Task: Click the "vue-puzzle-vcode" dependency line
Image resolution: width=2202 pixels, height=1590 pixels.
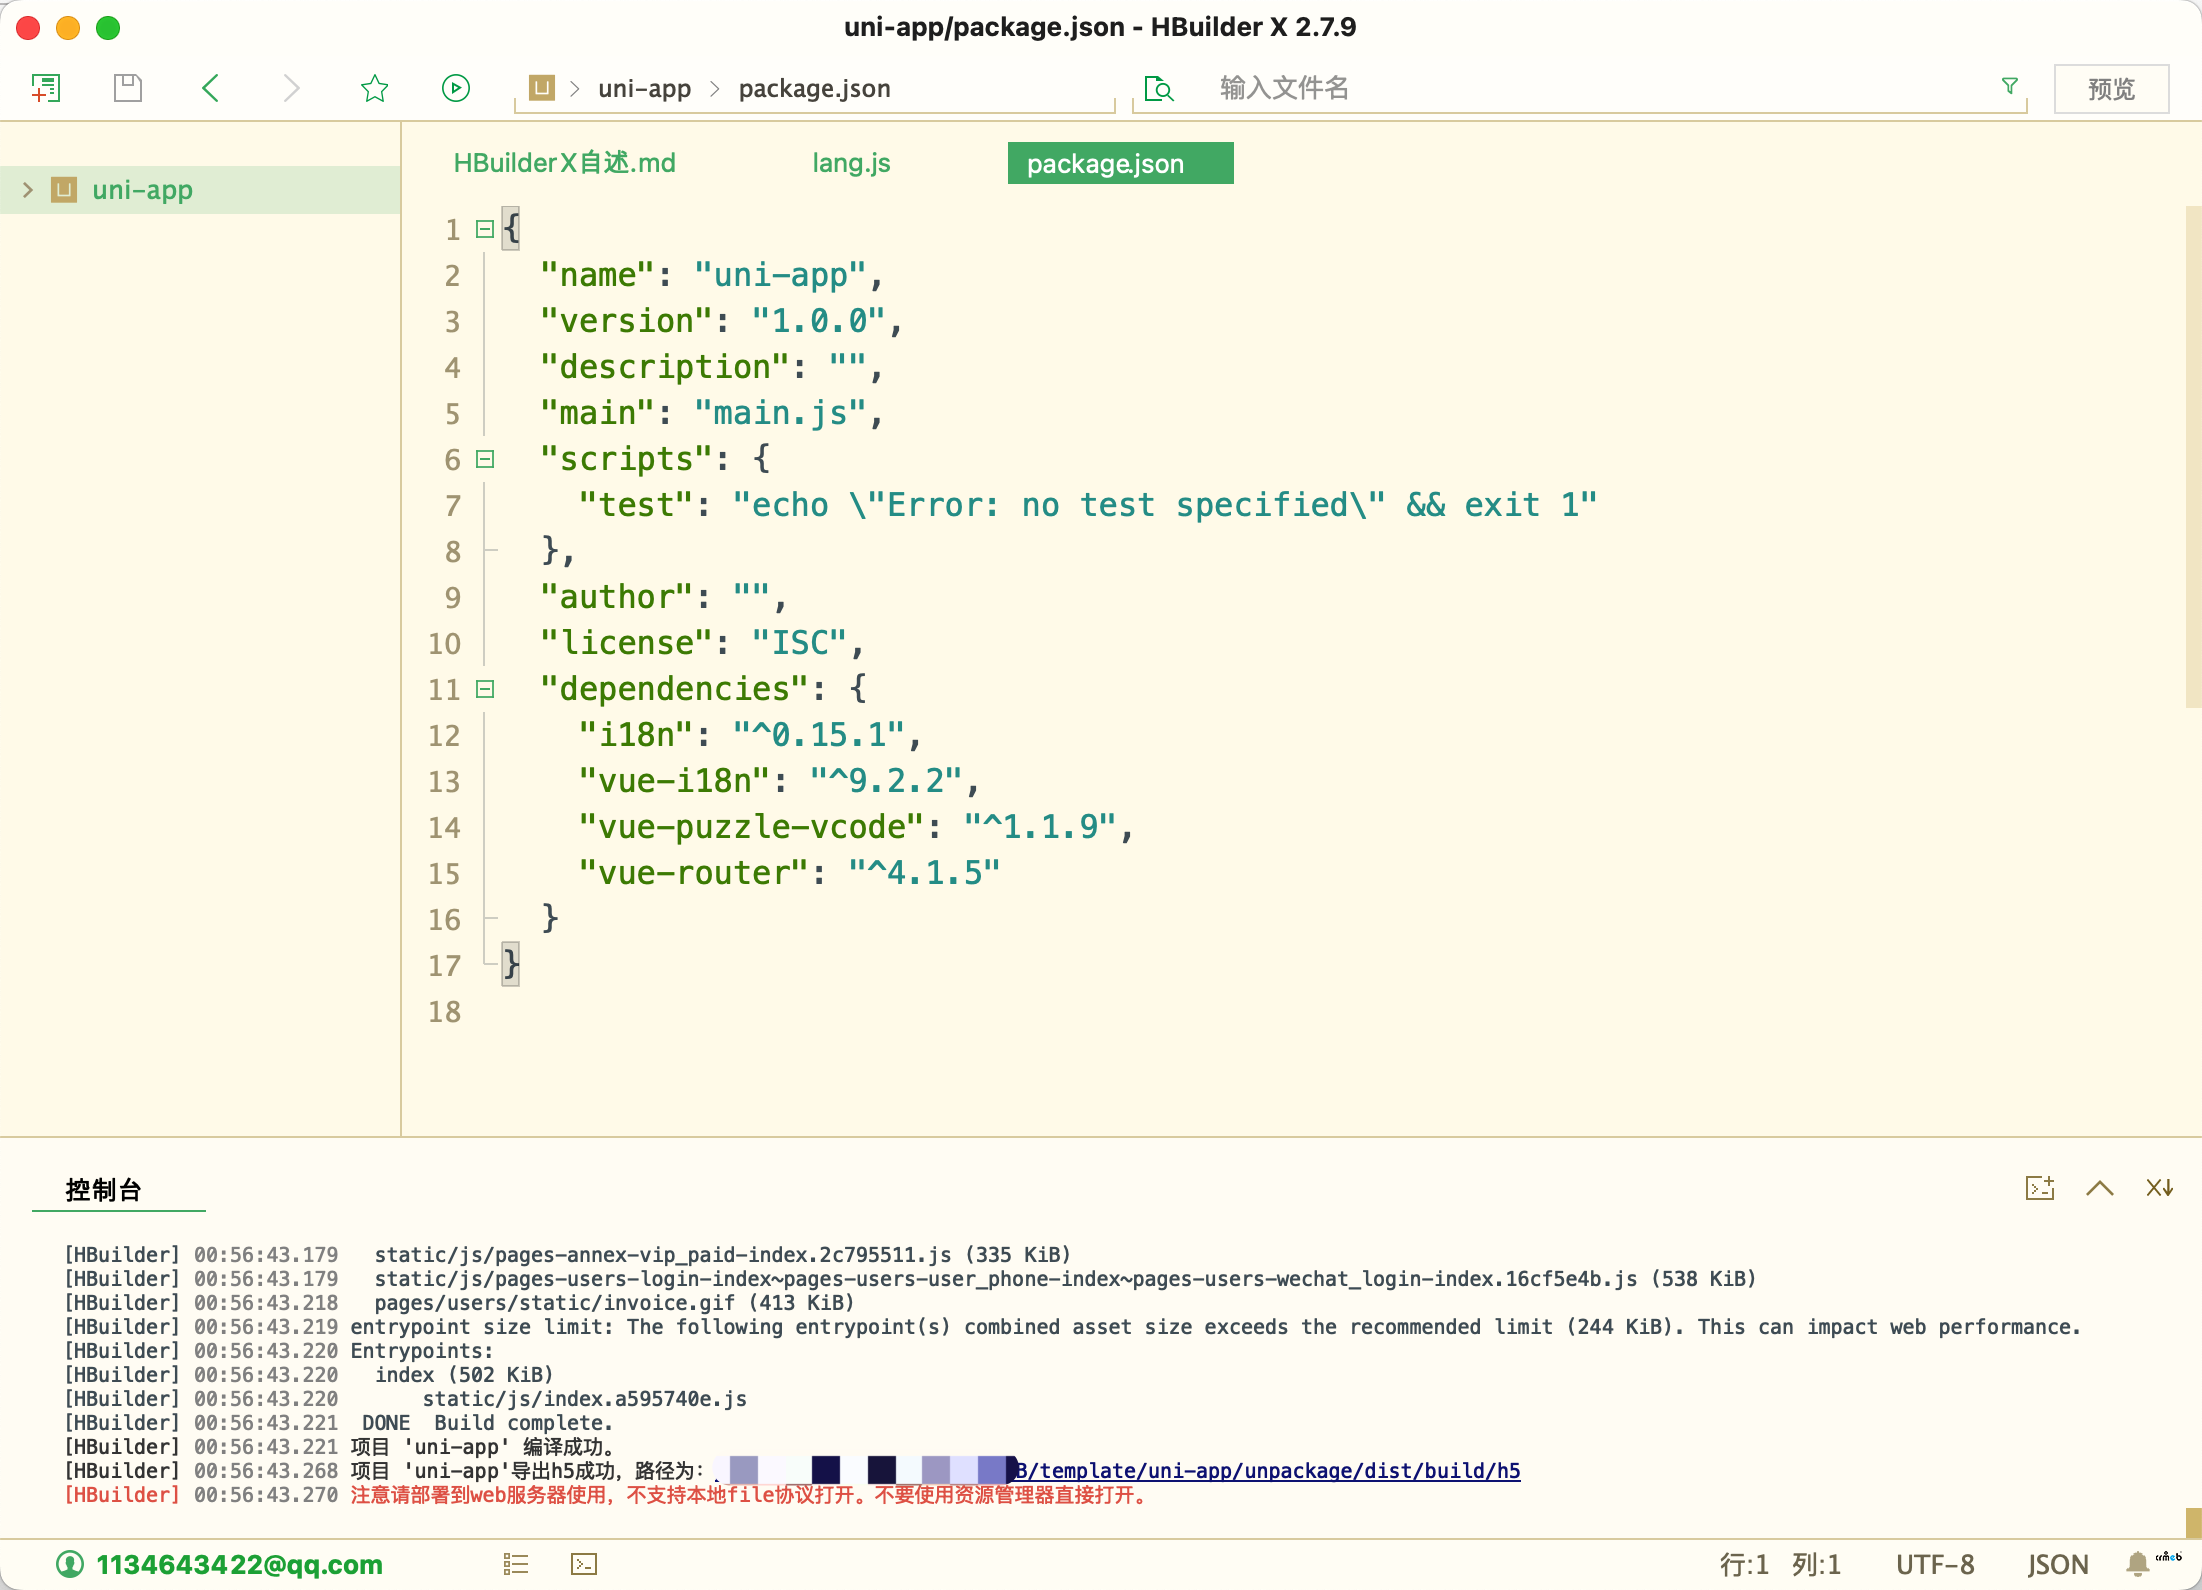Action: 856,827
